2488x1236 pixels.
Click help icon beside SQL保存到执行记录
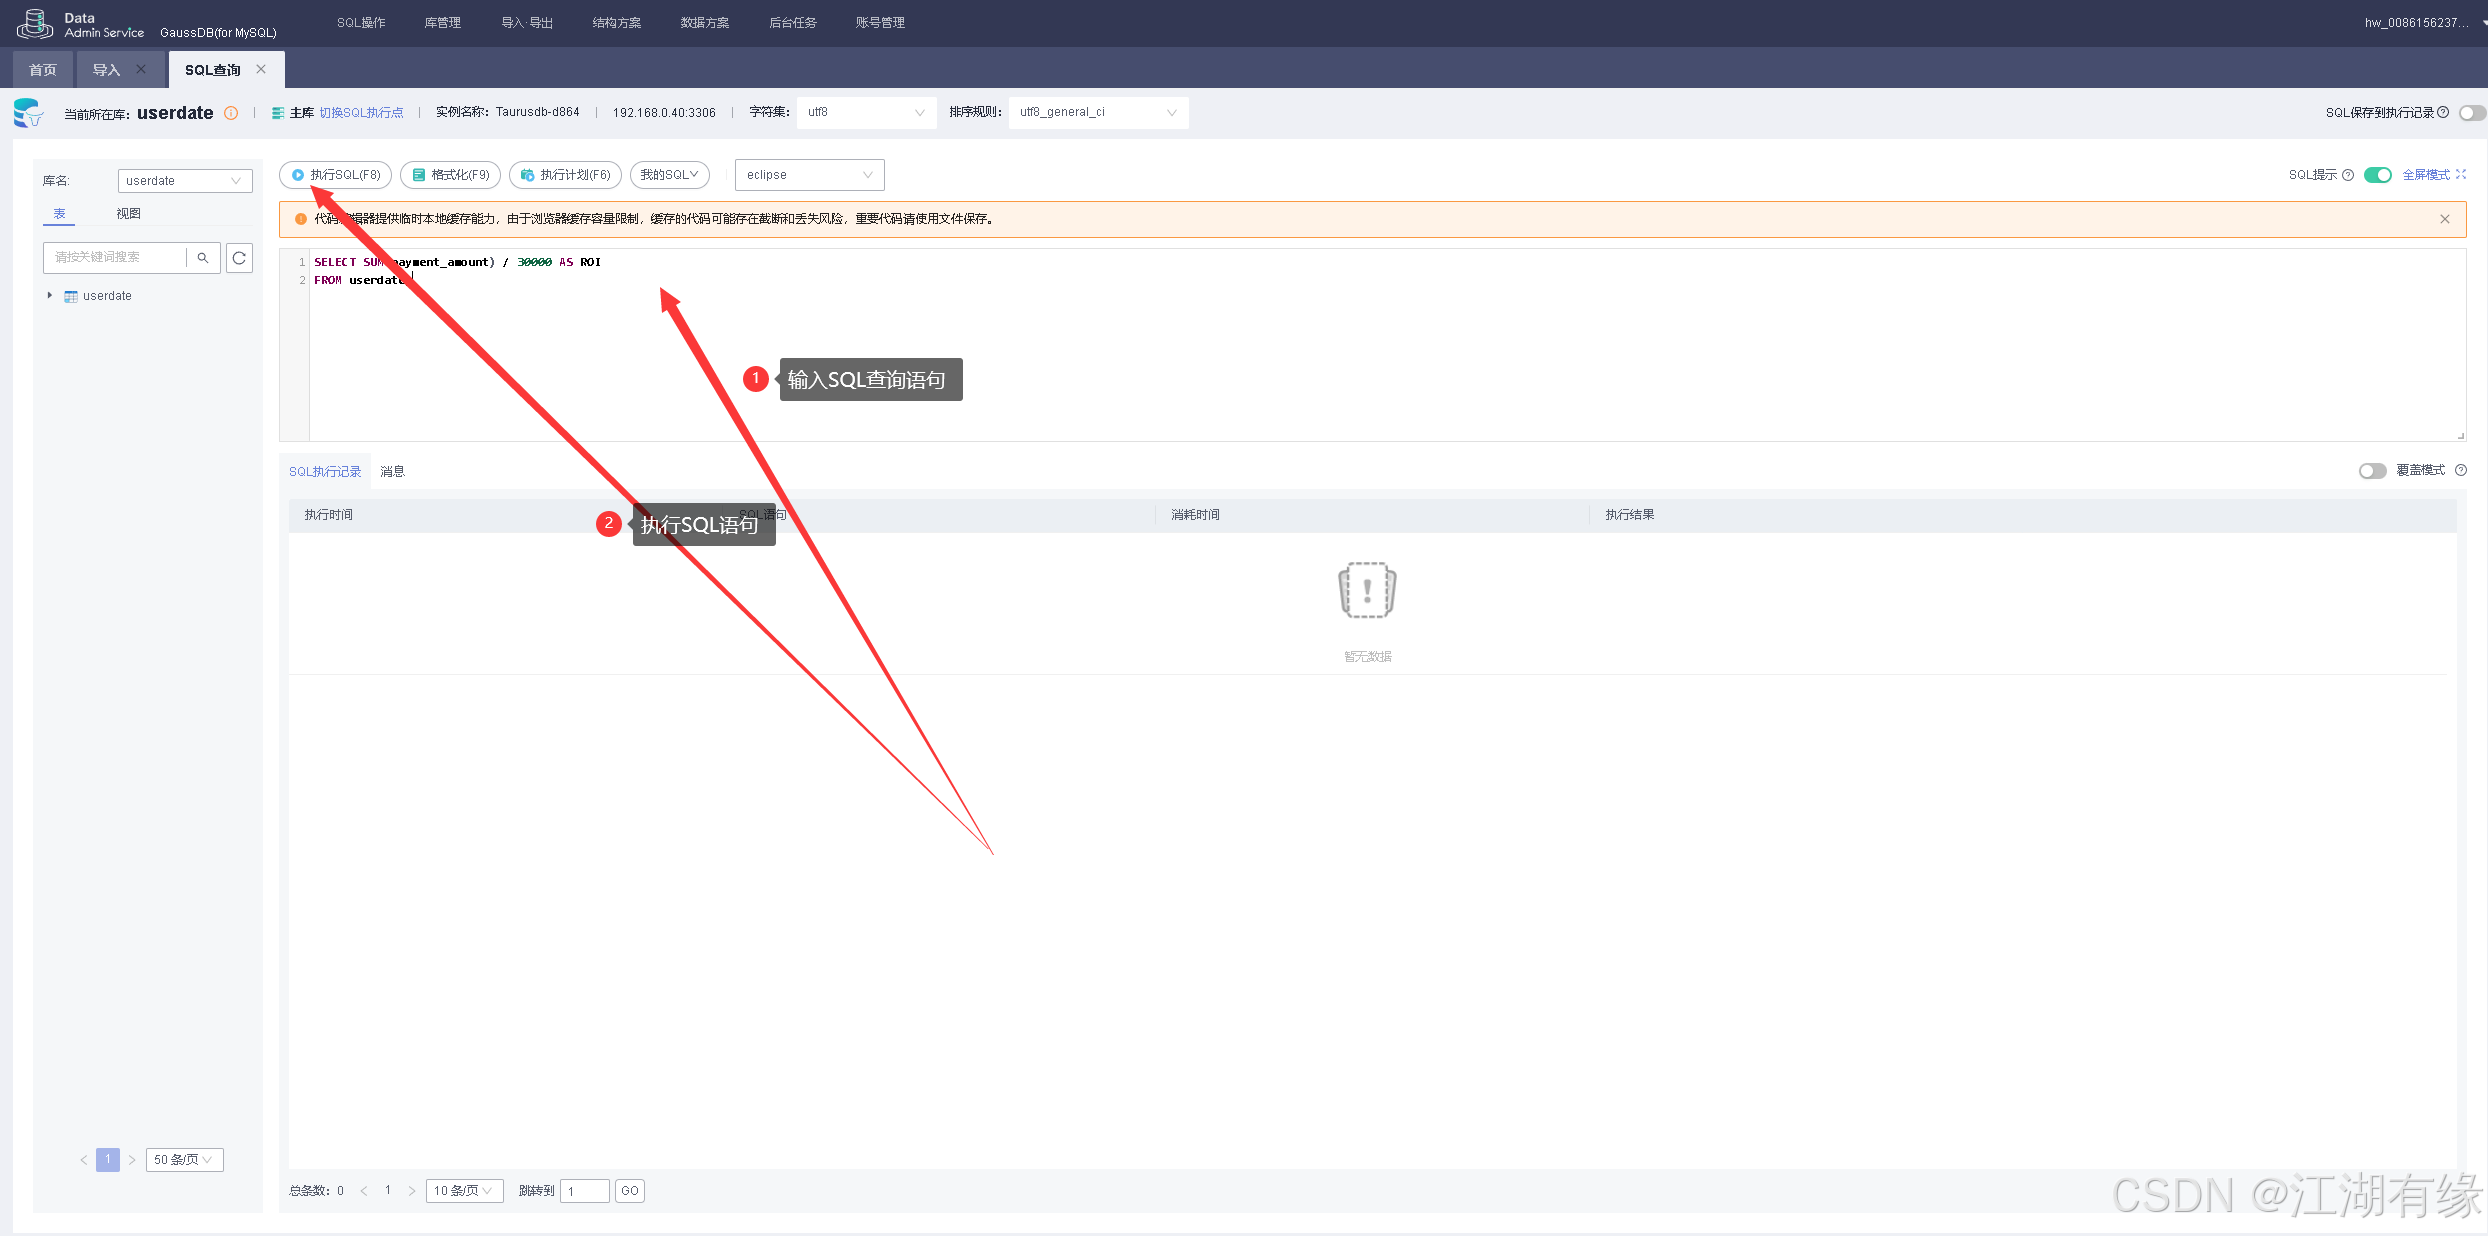(2443, 112)
